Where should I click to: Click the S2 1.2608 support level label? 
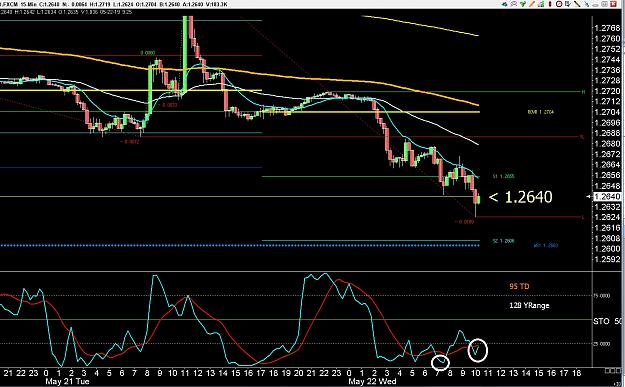pos(503,241)
